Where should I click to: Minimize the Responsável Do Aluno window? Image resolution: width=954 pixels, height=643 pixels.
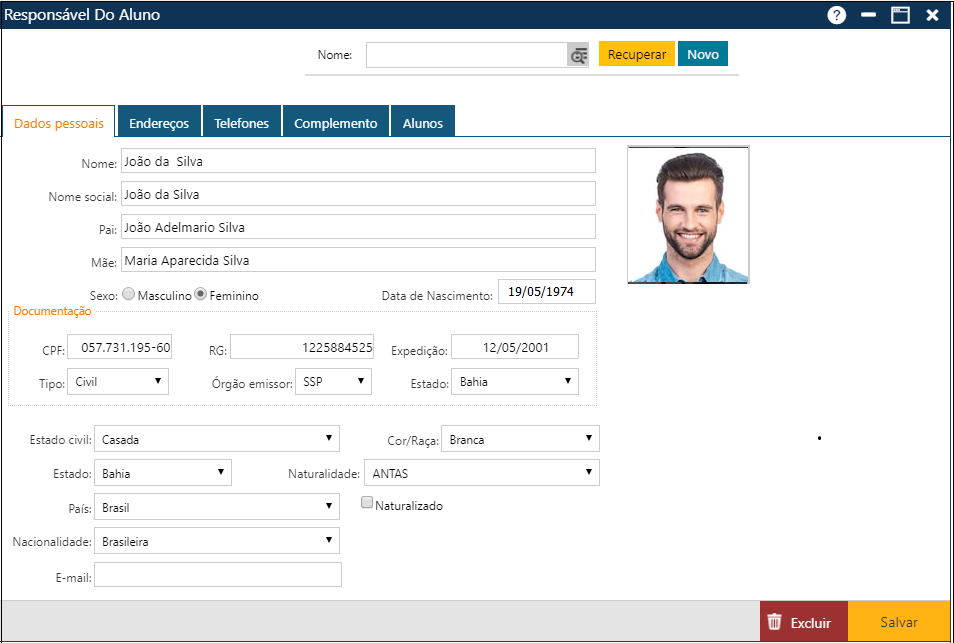coord(868,15)
